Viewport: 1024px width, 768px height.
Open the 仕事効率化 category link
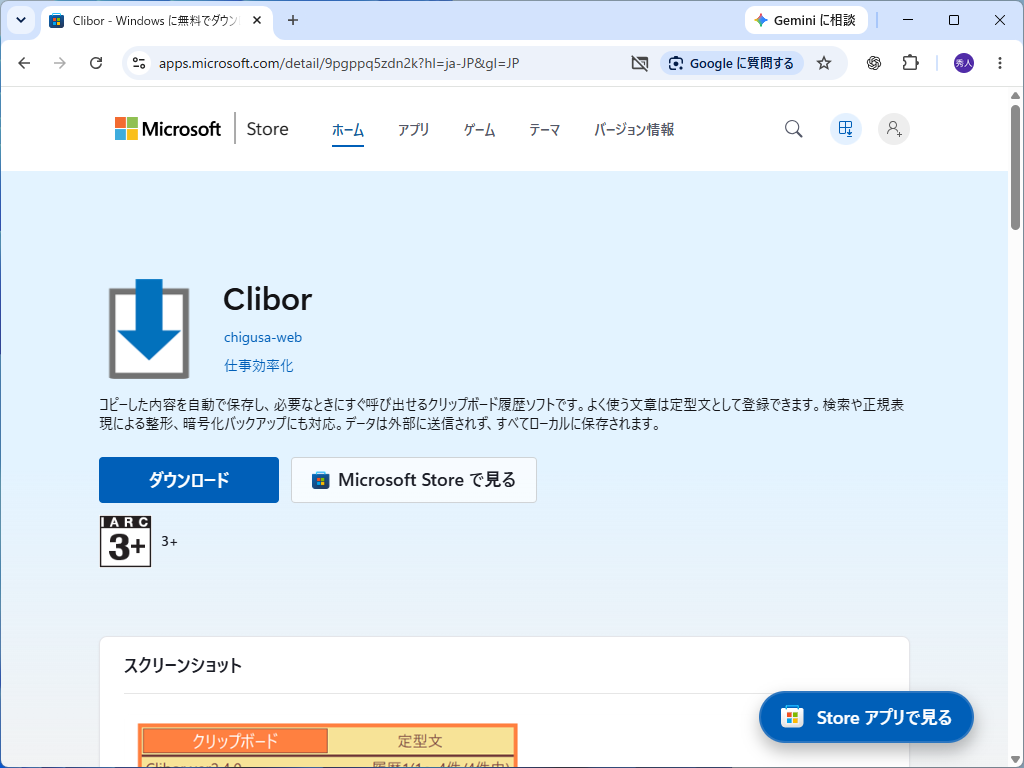pyautogui.click(x=259, y=366)
